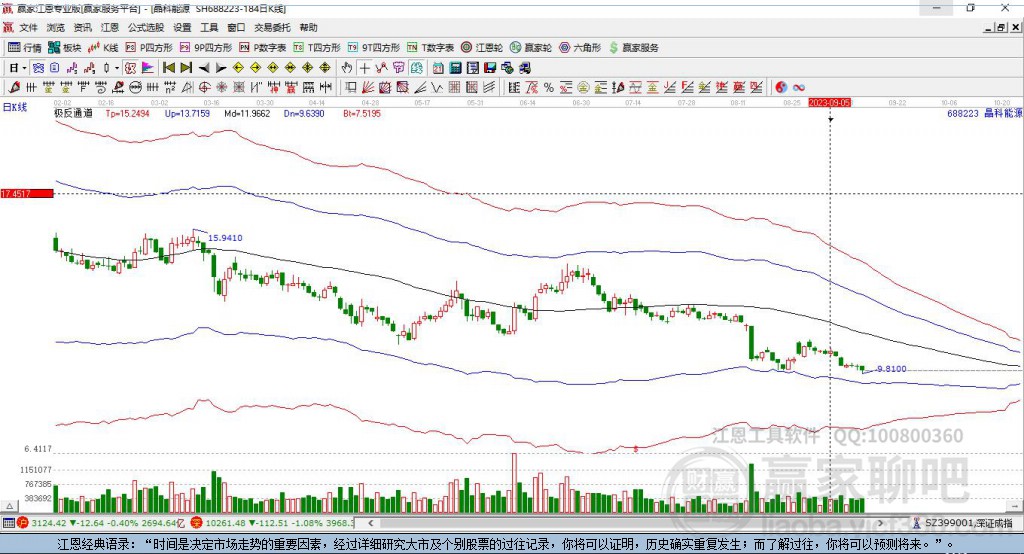Screen dimensions: 1024x554
Task: Open the T数字表 tool
Action: (430, 48)
